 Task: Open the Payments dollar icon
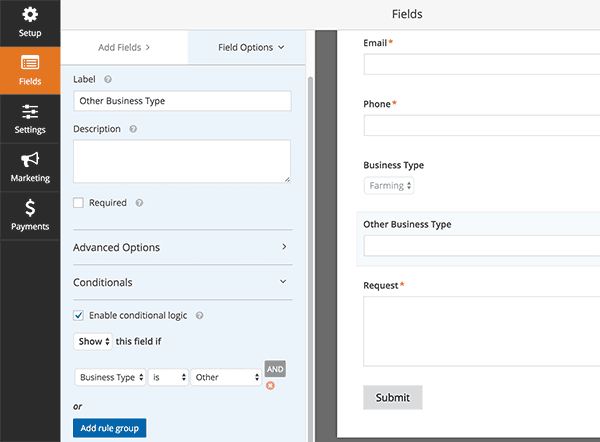point(30,208)
